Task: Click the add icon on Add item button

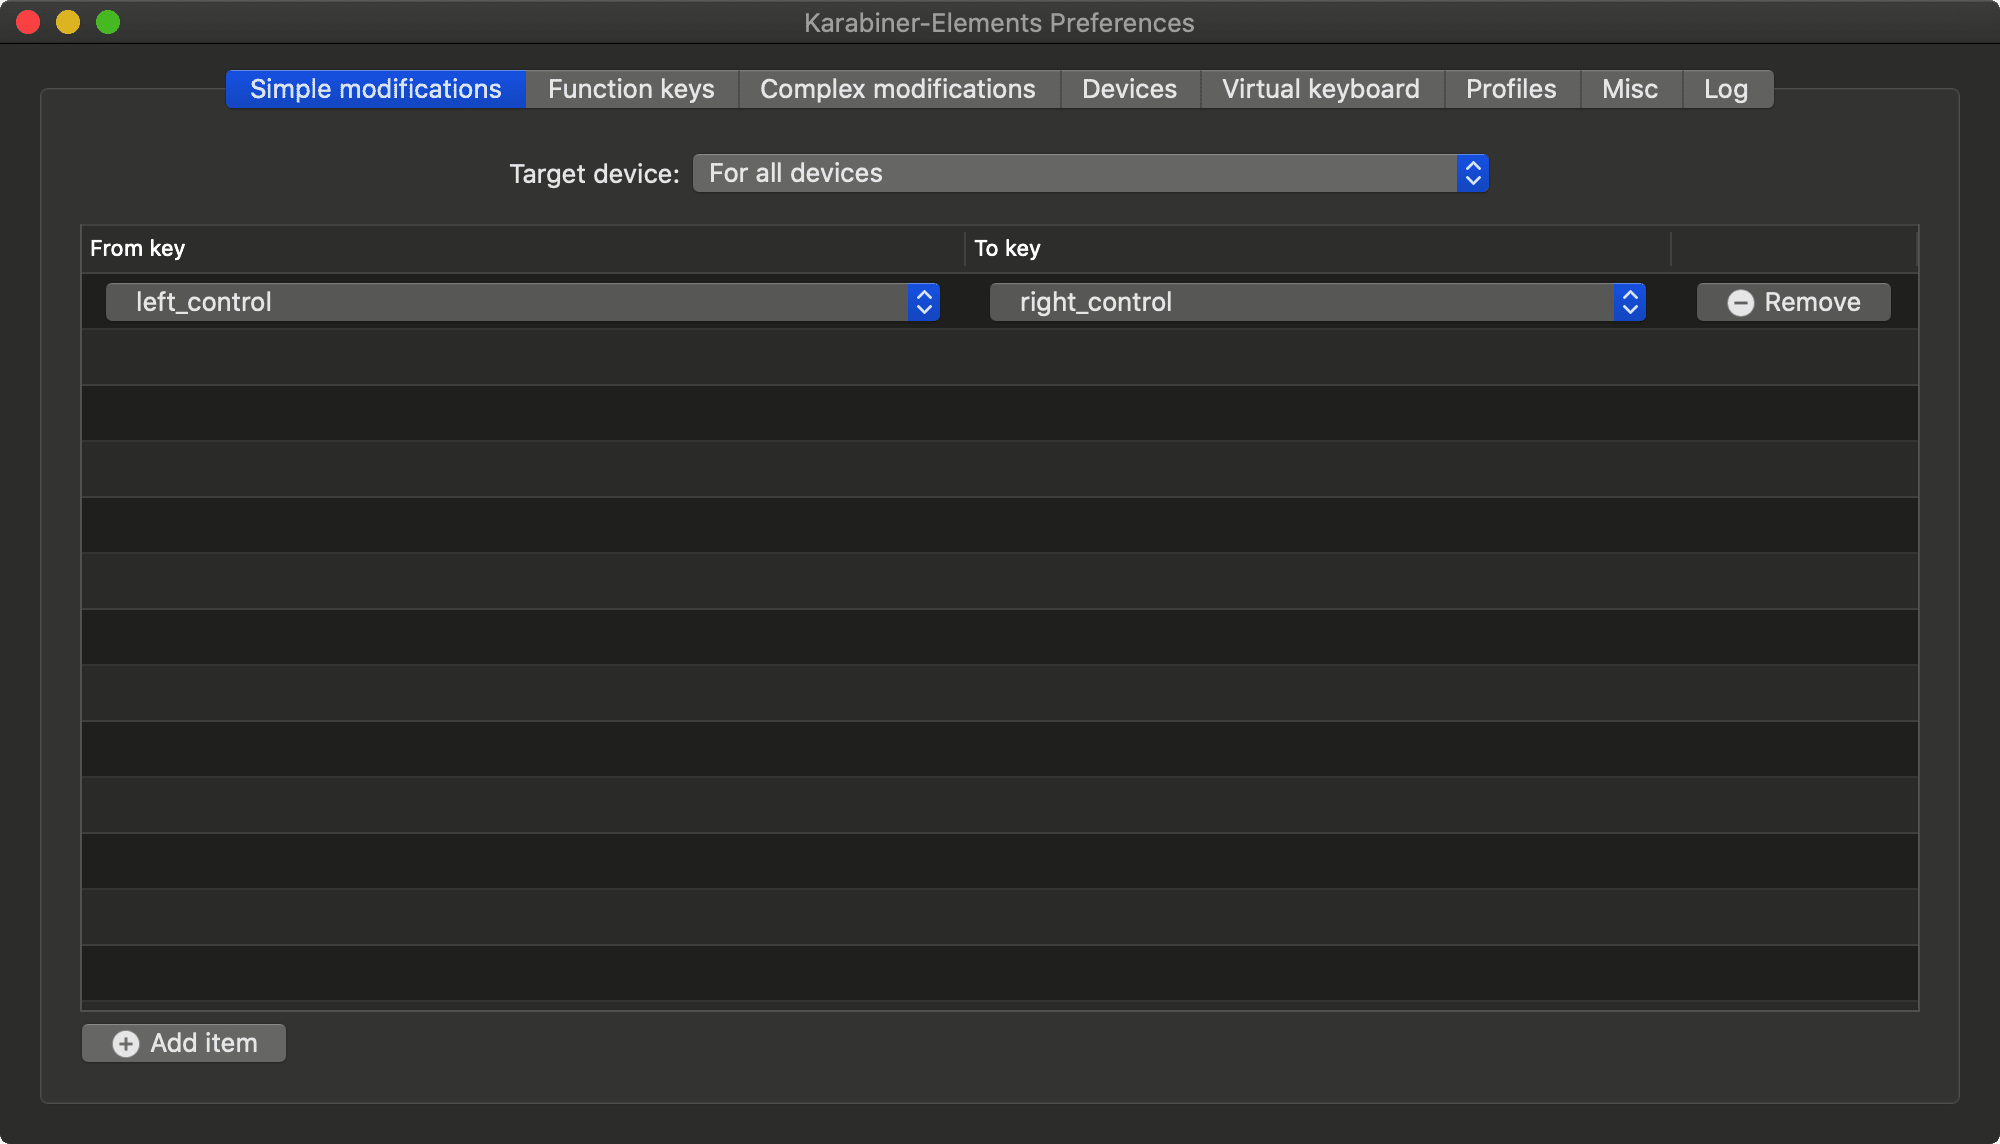Action: 124,1042
